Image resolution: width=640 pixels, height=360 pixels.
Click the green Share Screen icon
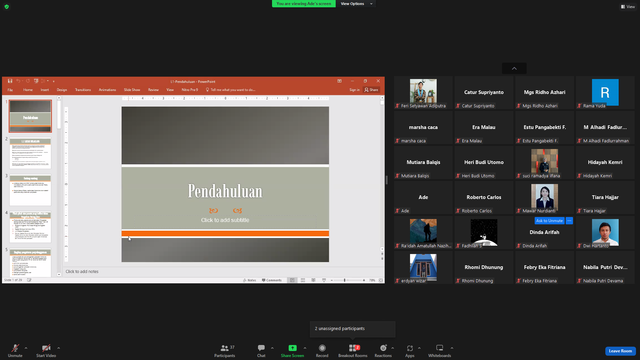coord(292,348)
